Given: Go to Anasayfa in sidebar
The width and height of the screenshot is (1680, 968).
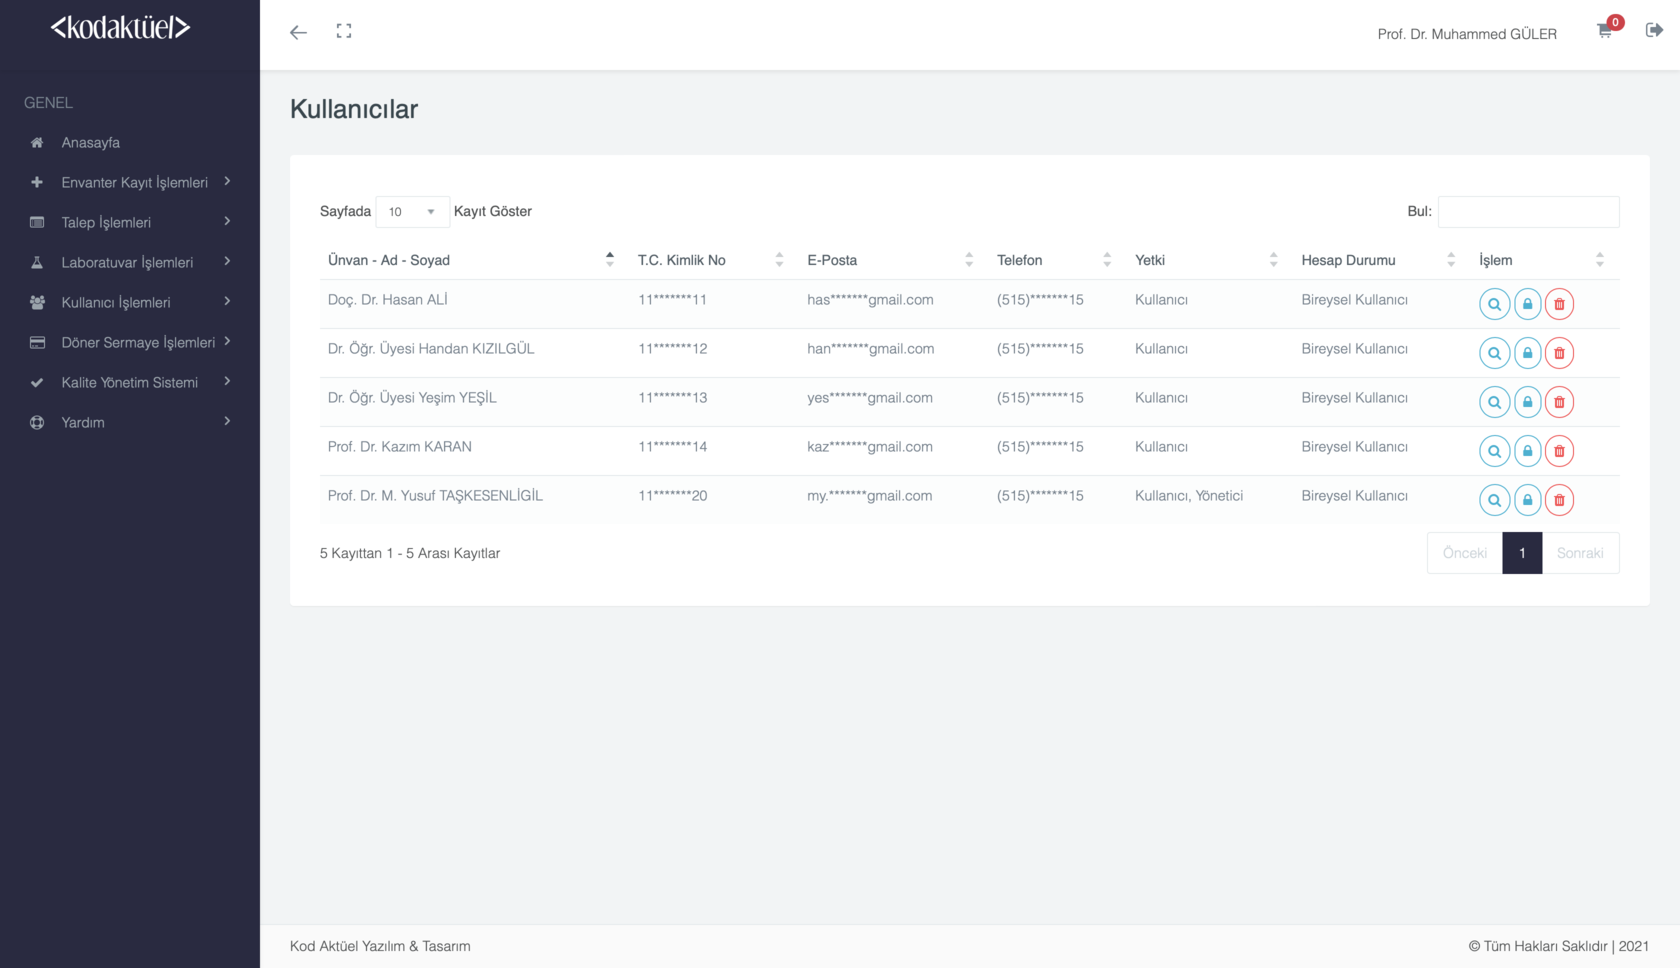Looking at the screenshot, I should [90, 142].
